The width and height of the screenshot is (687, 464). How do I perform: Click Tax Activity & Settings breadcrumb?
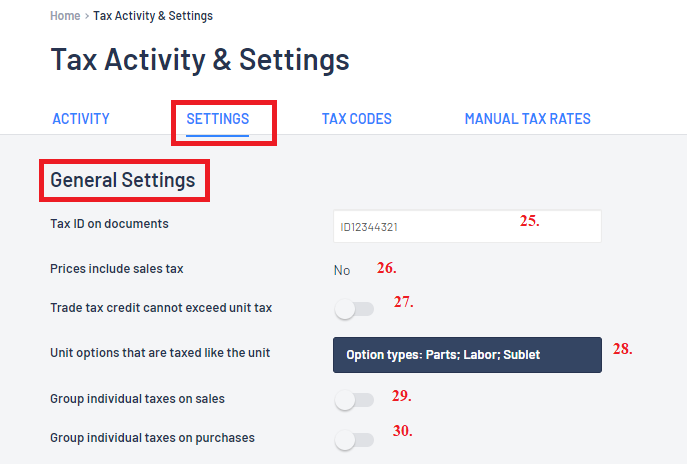152,16
